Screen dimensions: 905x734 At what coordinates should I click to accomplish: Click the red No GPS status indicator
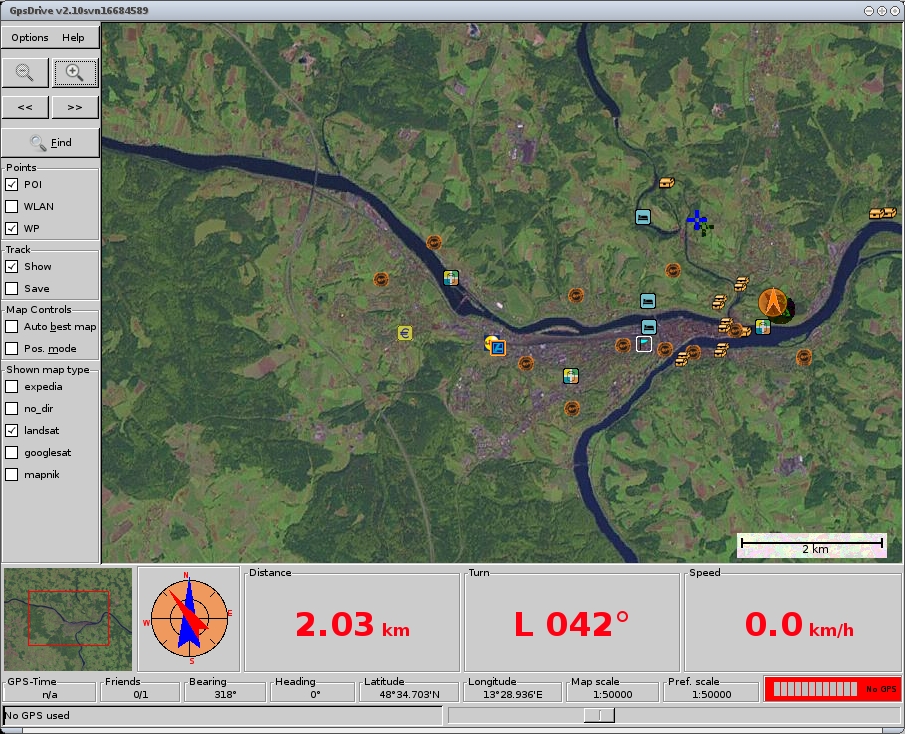point(832,689)
